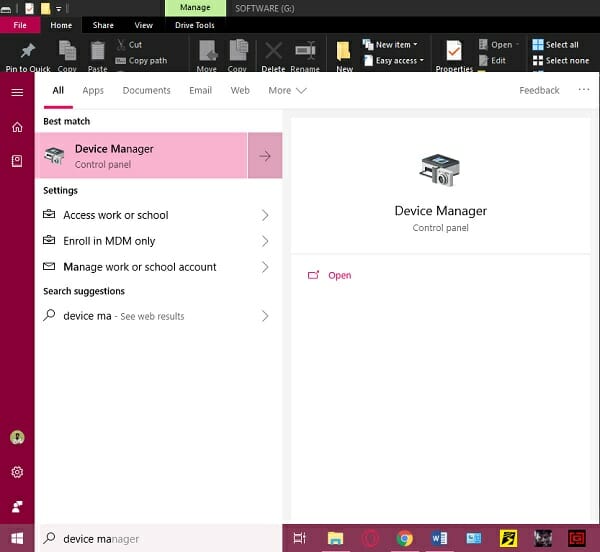Open the Notebook icon in search sidebar
The image size is (600, 552).
(17, 161)
